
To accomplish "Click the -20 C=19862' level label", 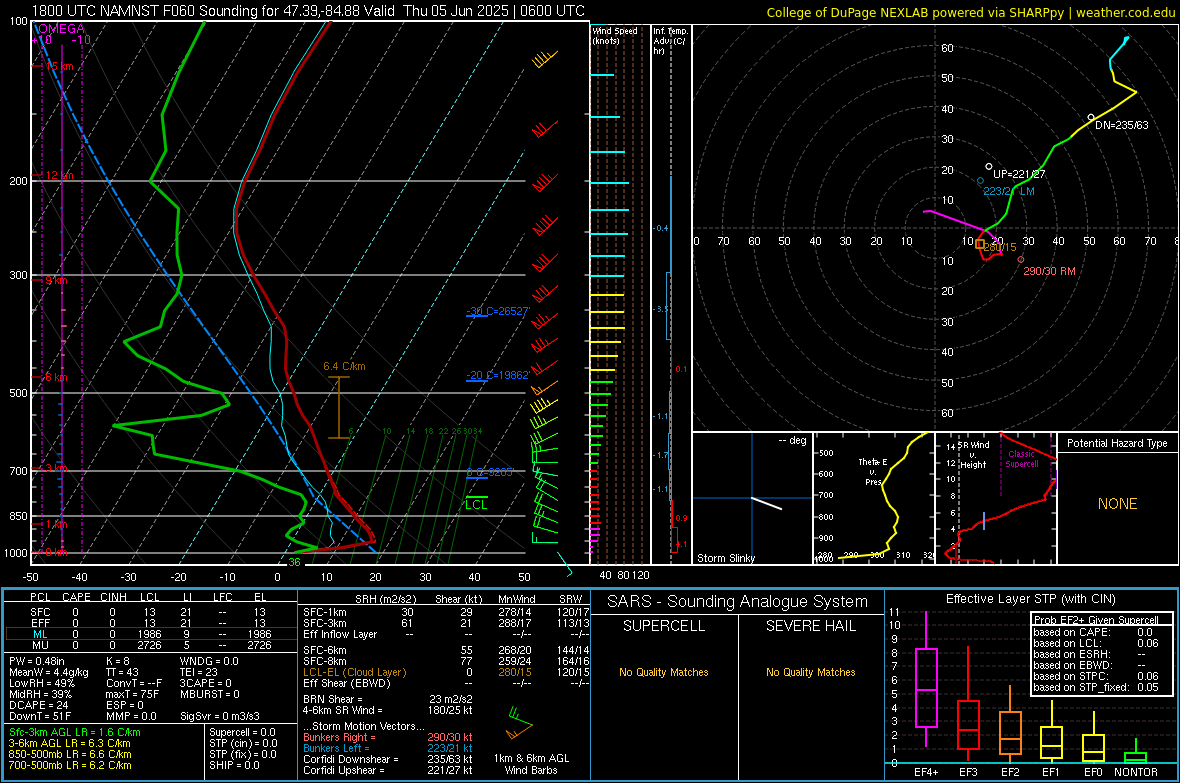I will tap(498, 375).
